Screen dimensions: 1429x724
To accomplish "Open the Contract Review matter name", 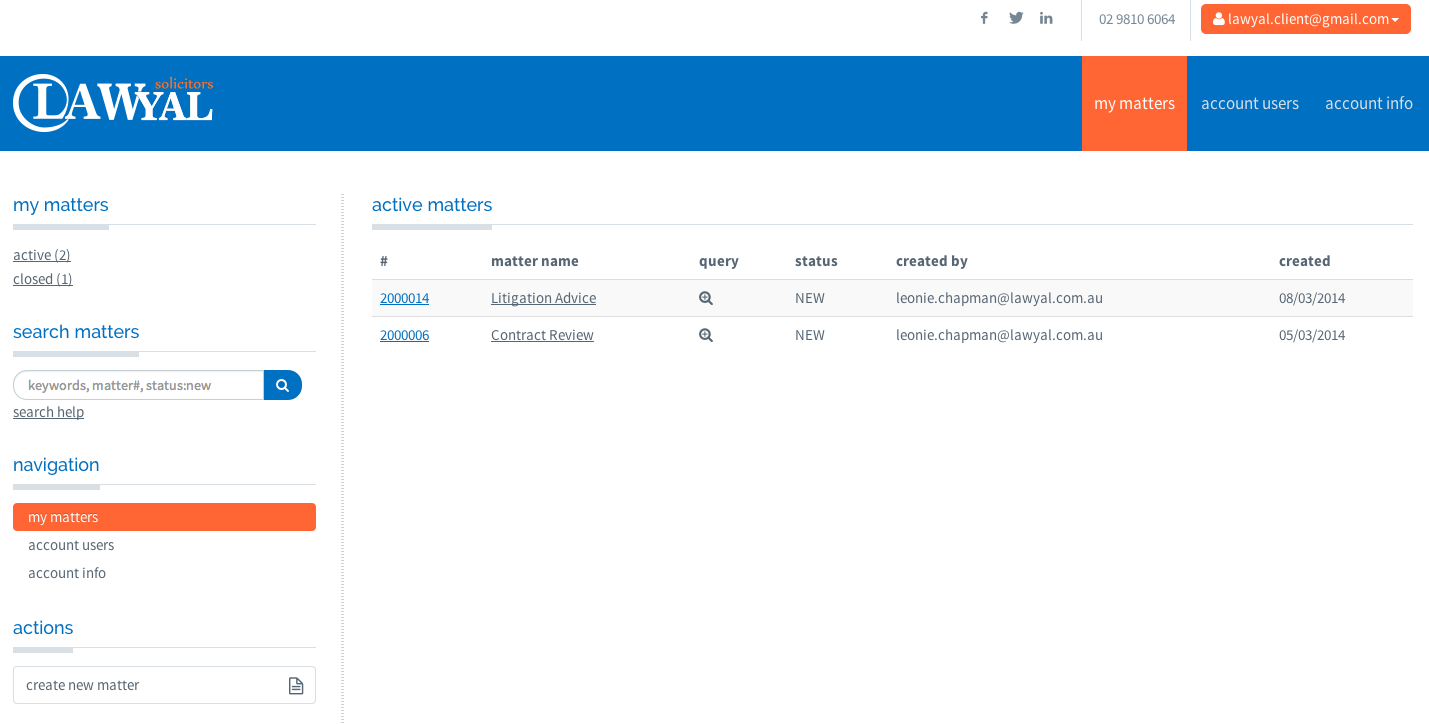I will [x=542, y=335].
